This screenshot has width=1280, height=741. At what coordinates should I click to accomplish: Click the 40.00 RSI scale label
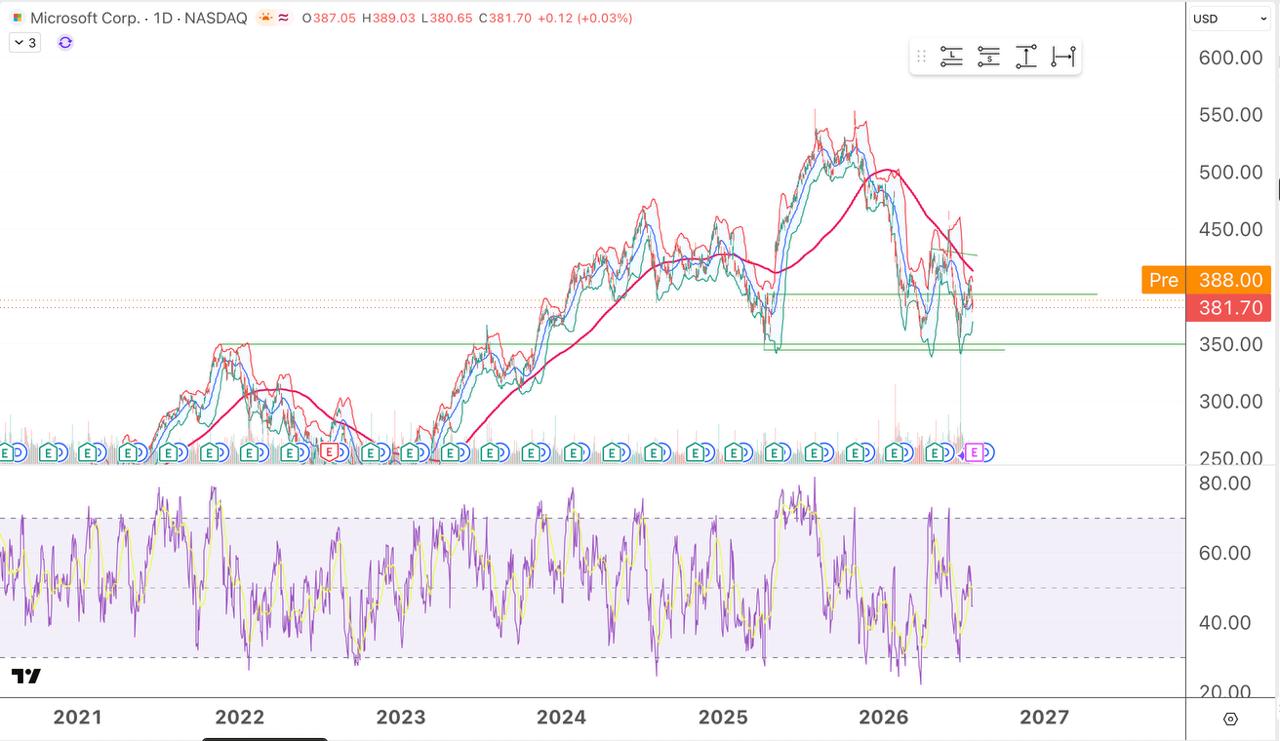point(1225,622)
